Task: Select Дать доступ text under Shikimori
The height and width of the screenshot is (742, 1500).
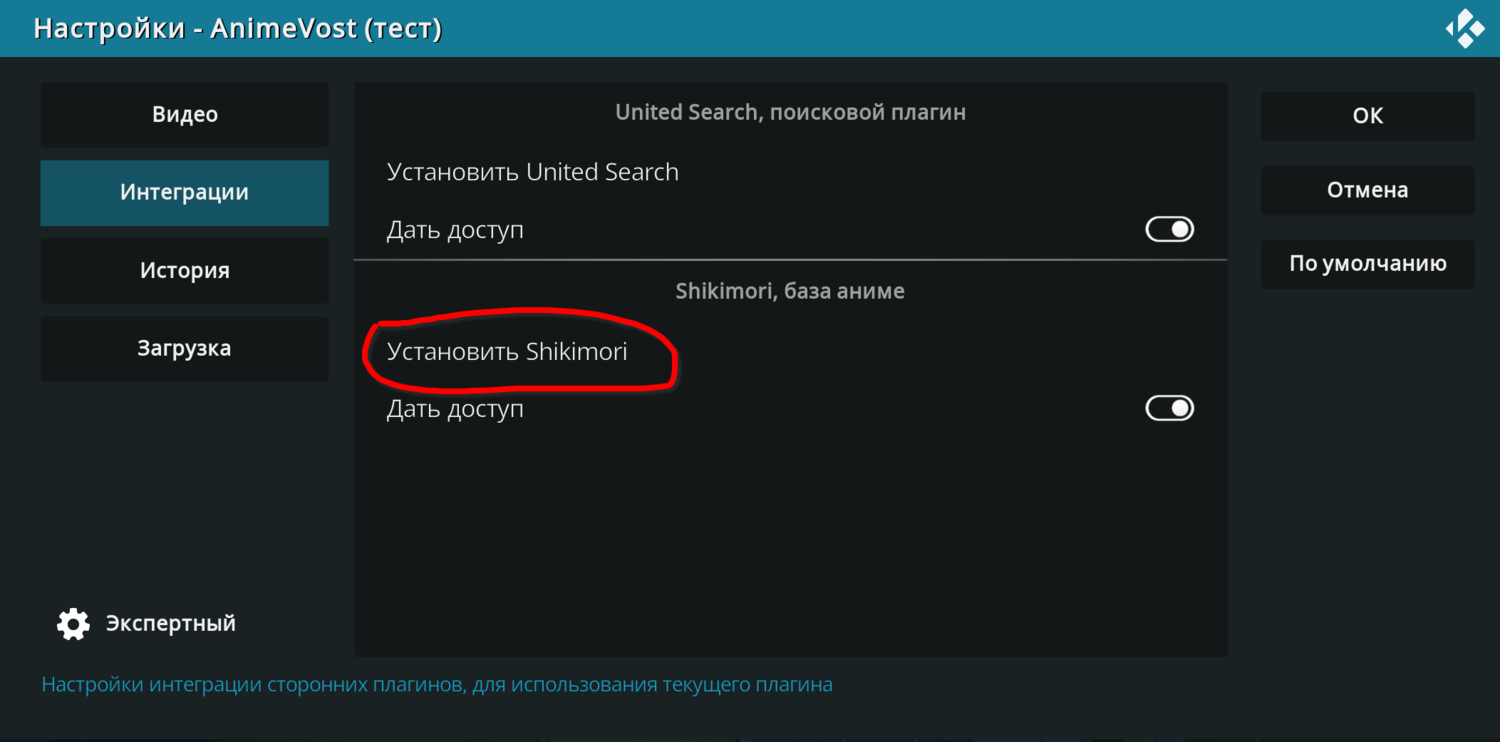Action: [455, 409]
